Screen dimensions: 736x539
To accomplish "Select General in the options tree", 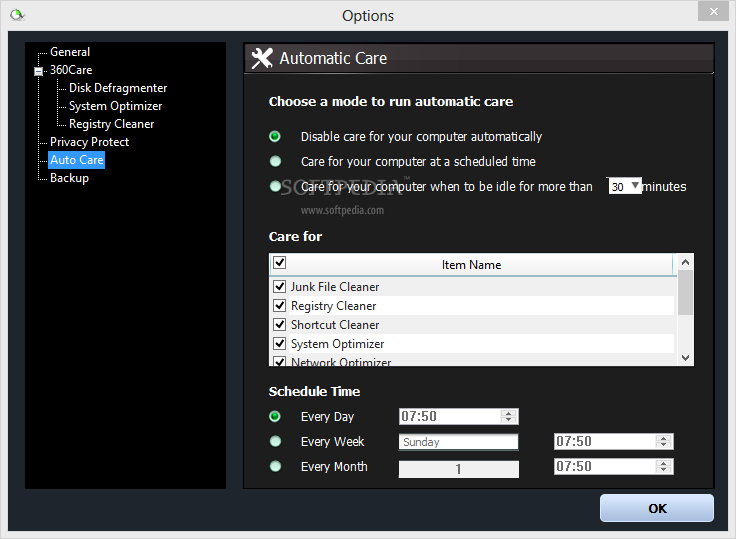I will (x=70, y=52).
